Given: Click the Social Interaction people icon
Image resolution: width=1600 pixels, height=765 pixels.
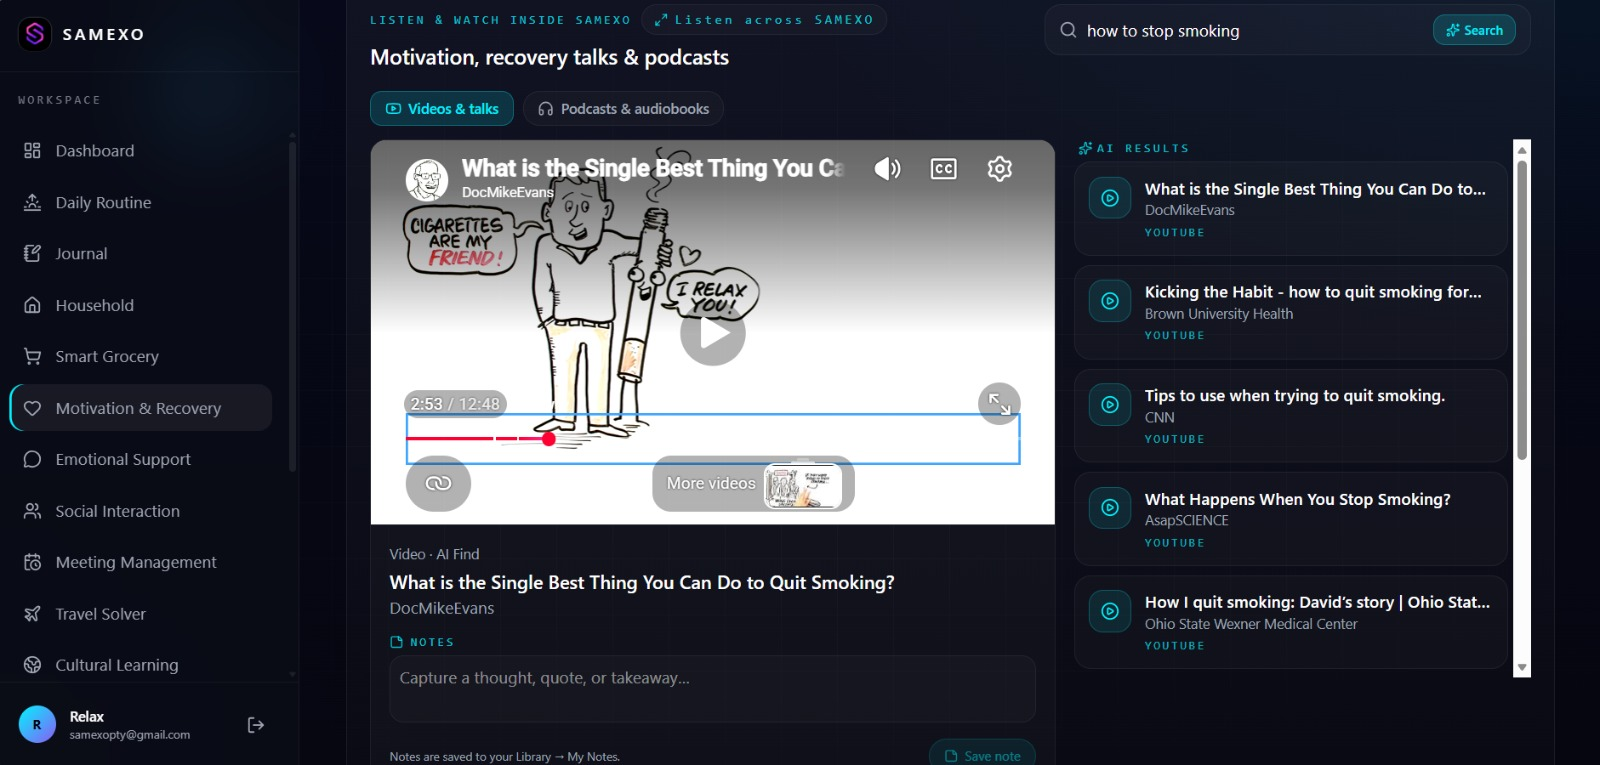Looking at the screenshot, I should (32, 511).
